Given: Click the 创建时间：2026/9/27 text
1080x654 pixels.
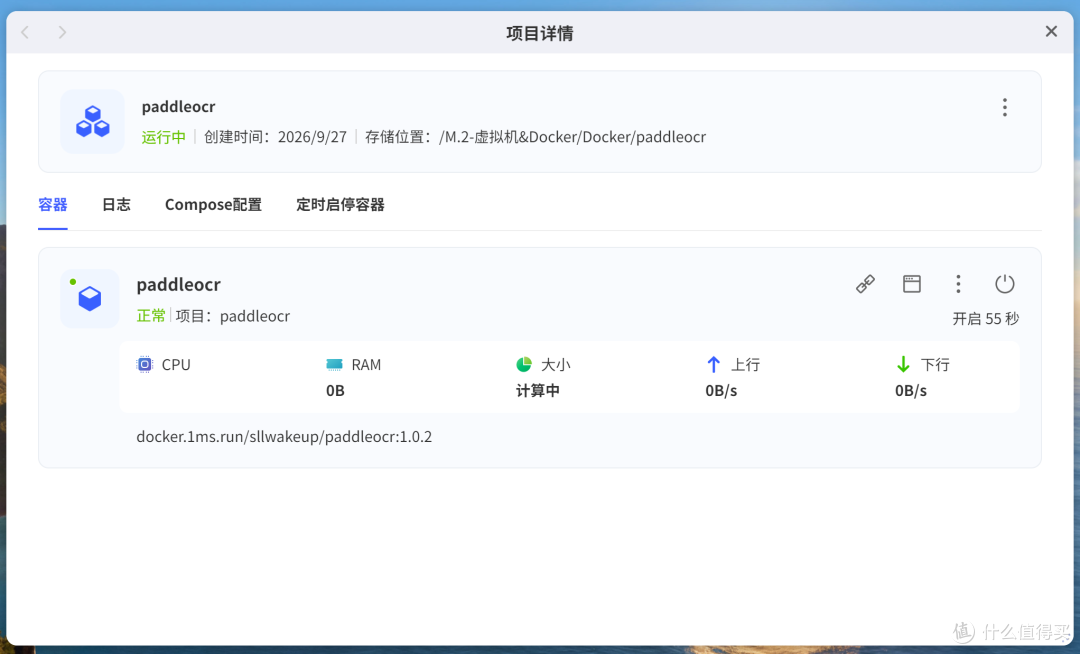Looking at the screenshot, I should coord(275,137).
